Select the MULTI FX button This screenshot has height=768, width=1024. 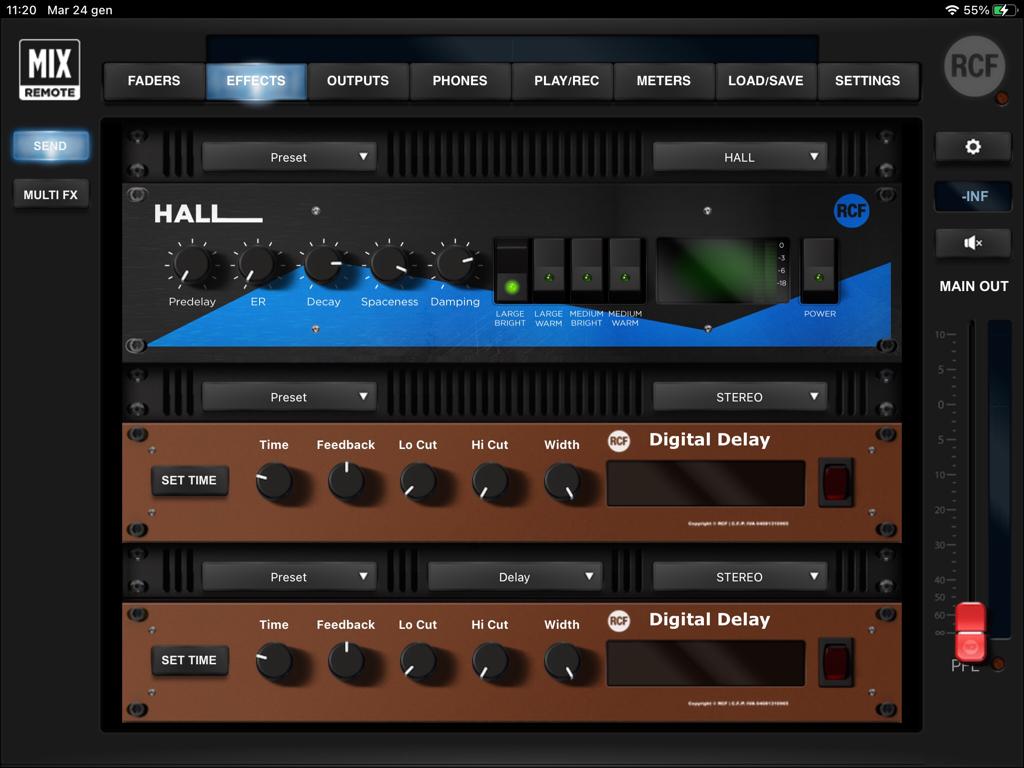click(50, 195)
